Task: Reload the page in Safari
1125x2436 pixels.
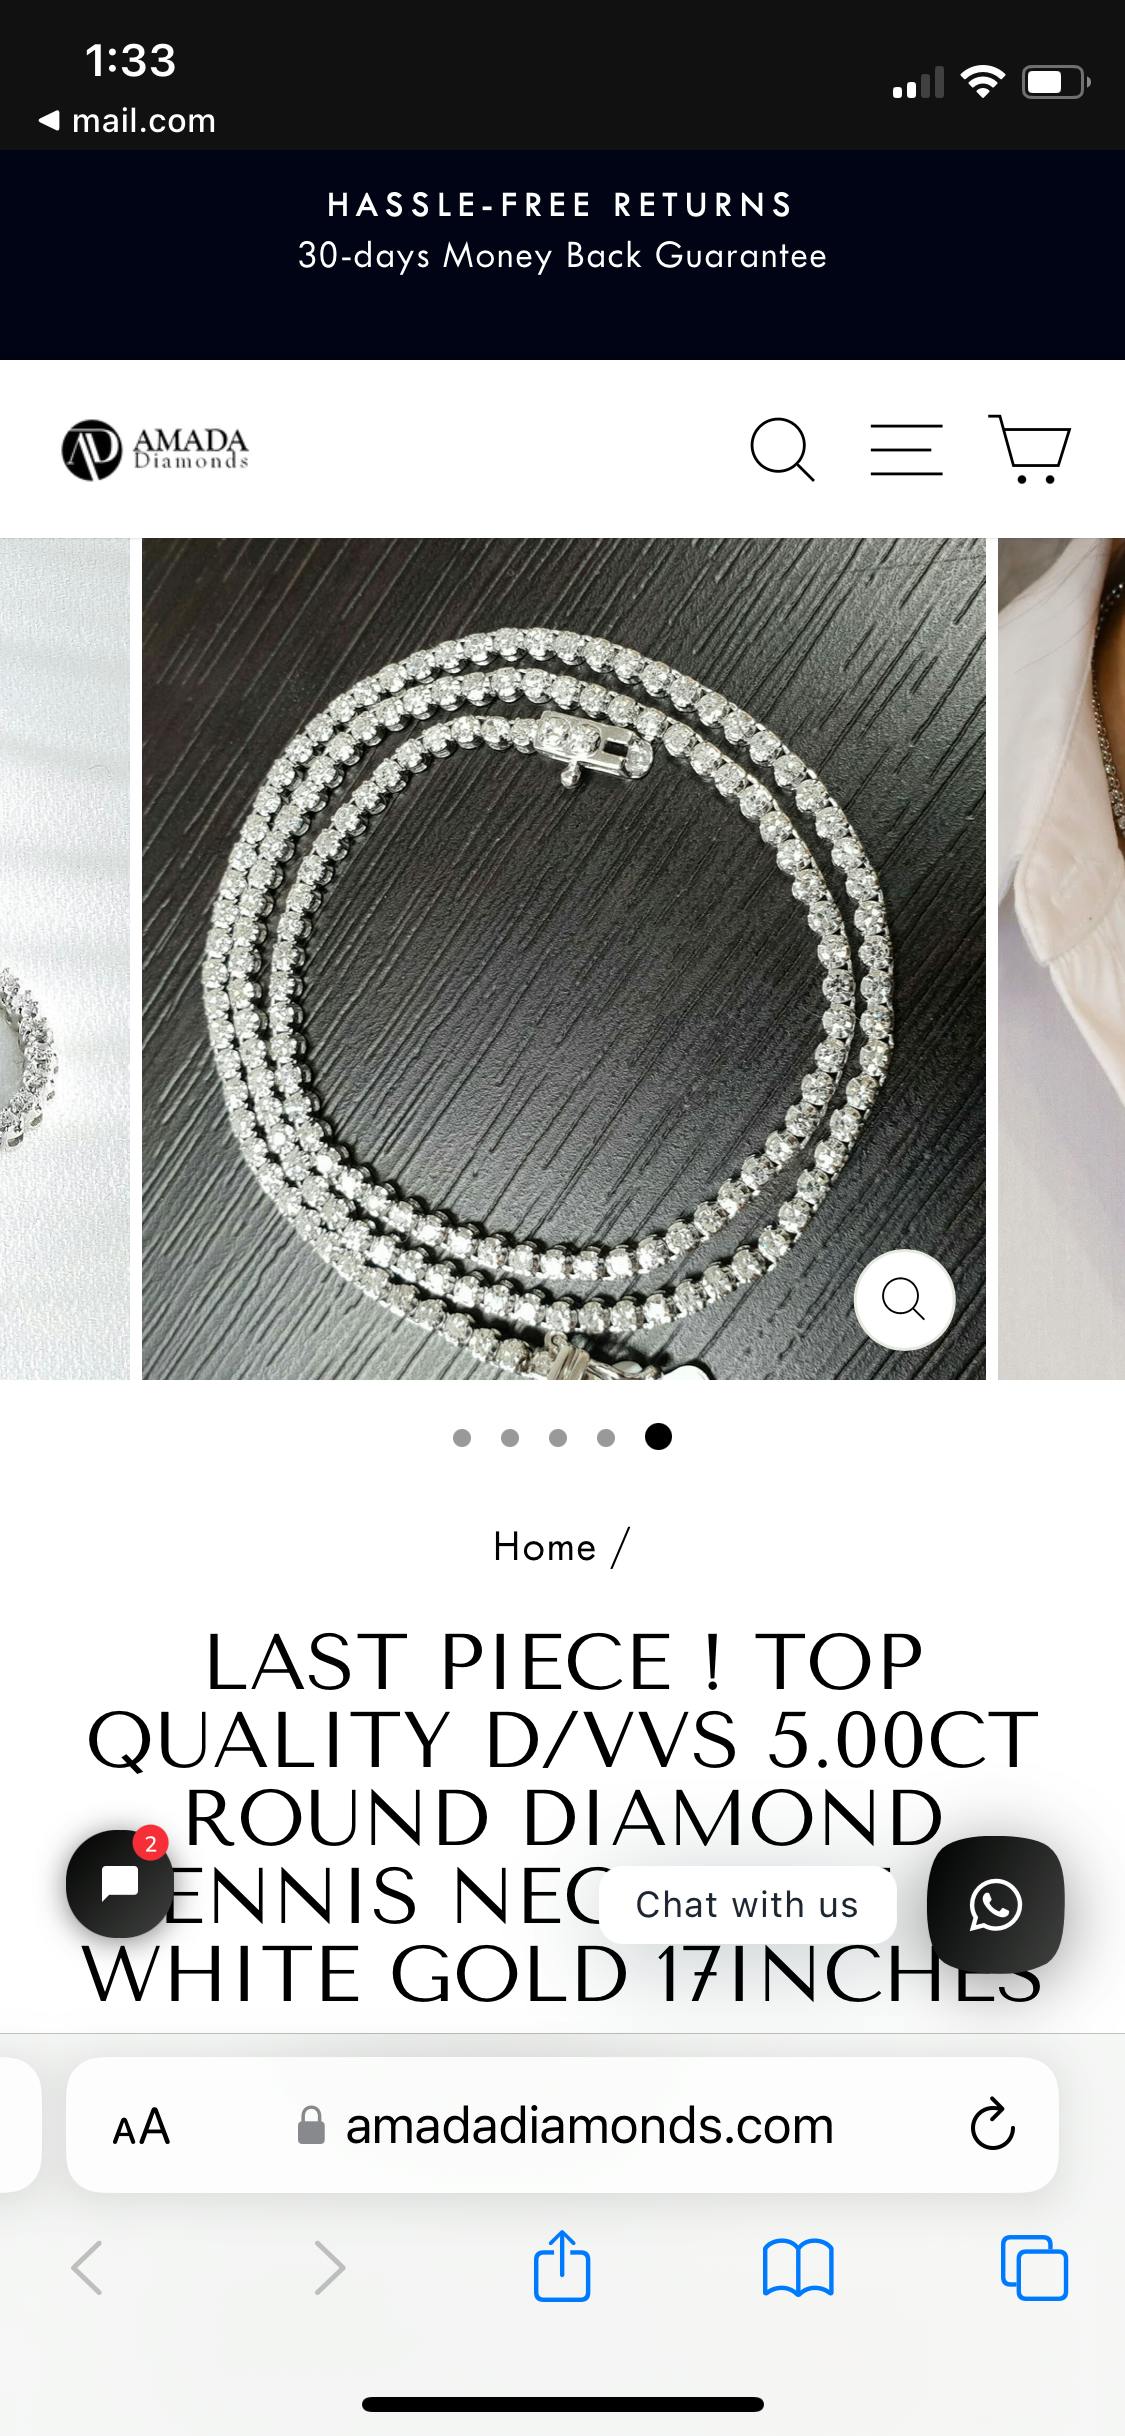Action: 992,2125
